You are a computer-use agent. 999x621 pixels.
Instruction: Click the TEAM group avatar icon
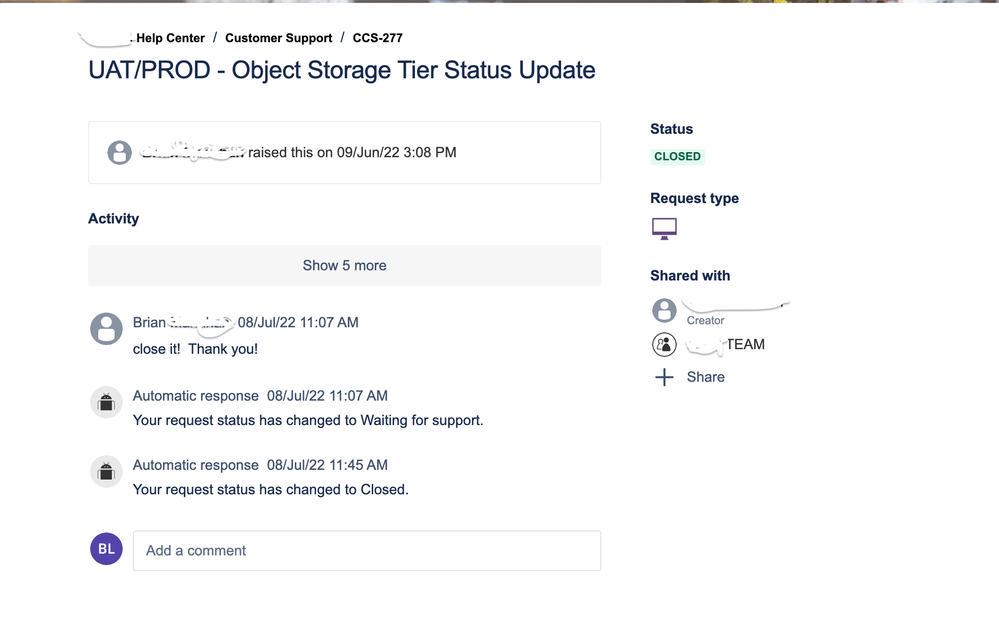664,345
